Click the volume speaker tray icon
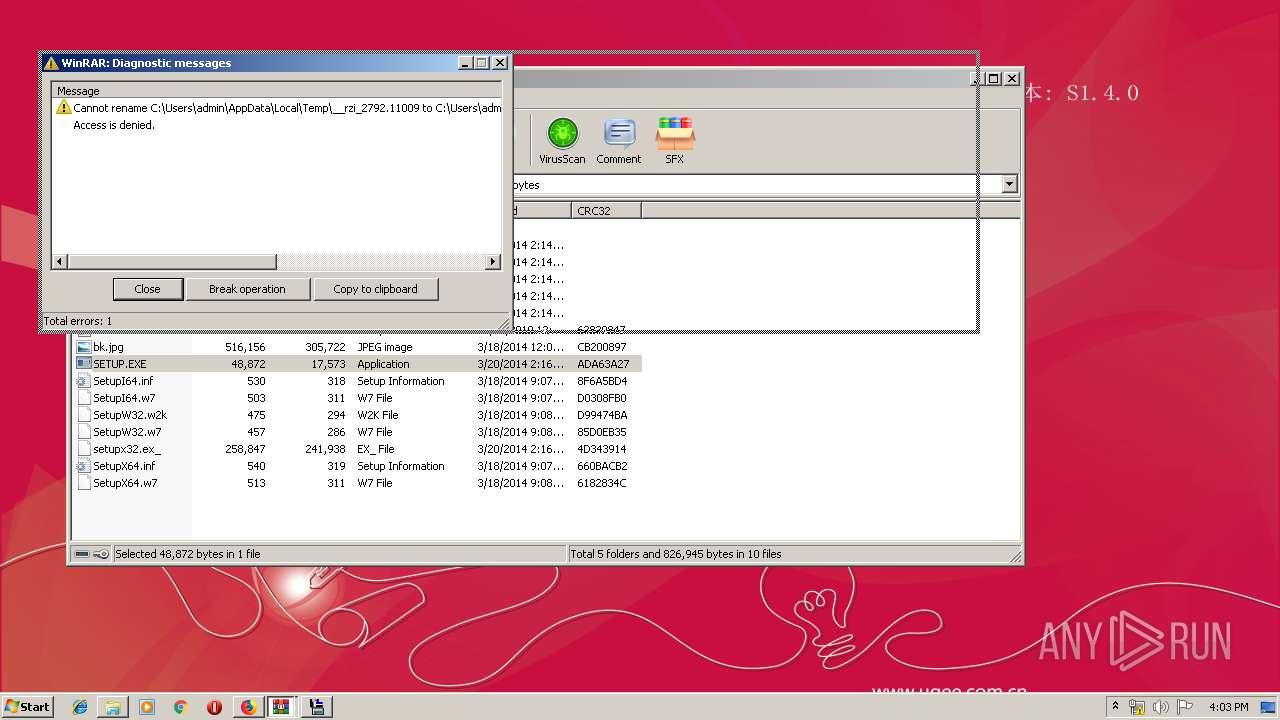 point(1161,707)
